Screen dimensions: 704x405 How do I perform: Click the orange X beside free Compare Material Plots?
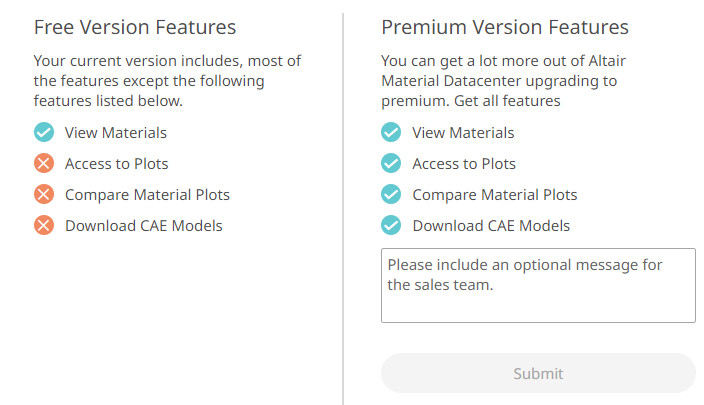(x=43, y=194)
